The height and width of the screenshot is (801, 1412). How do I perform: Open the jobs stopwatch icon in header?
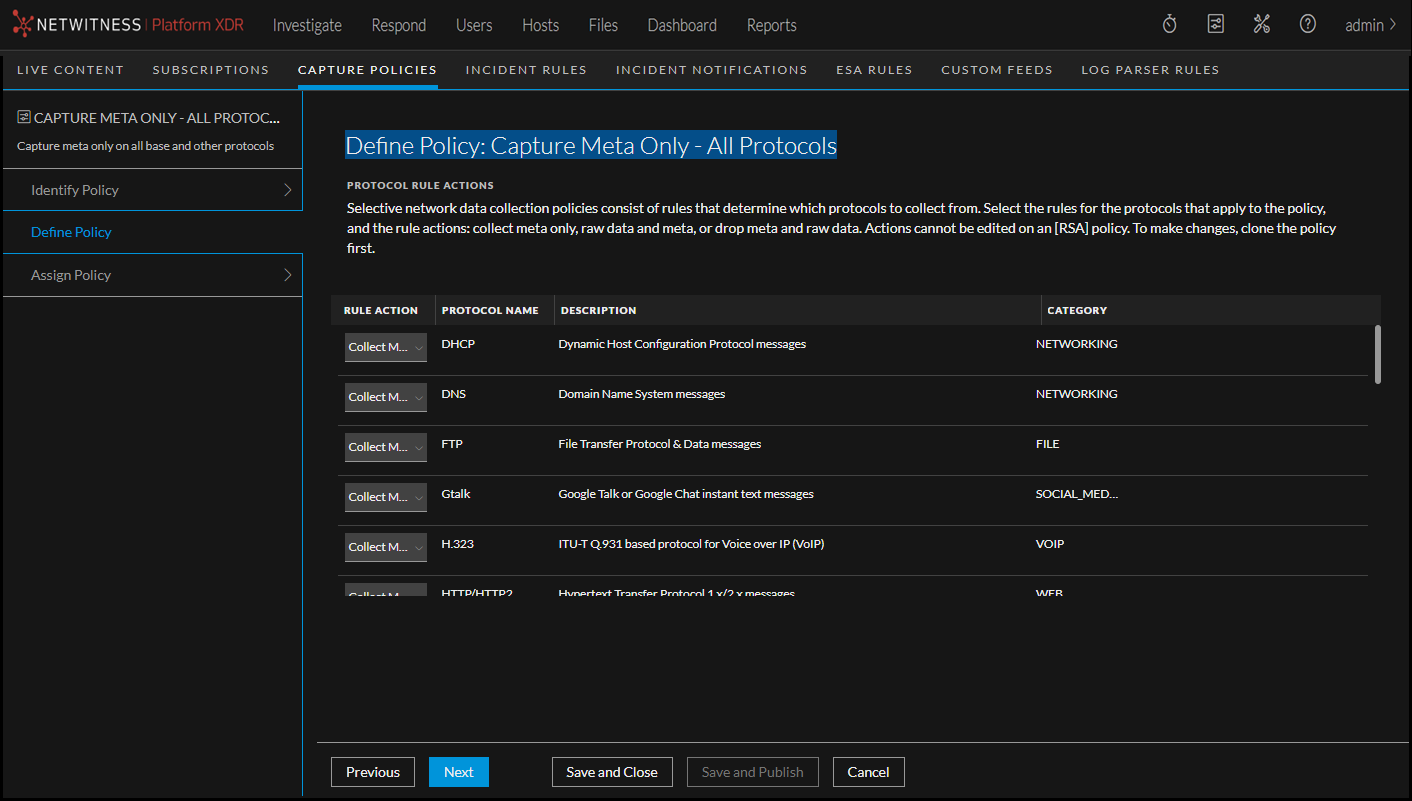(x=1169, y=23)
